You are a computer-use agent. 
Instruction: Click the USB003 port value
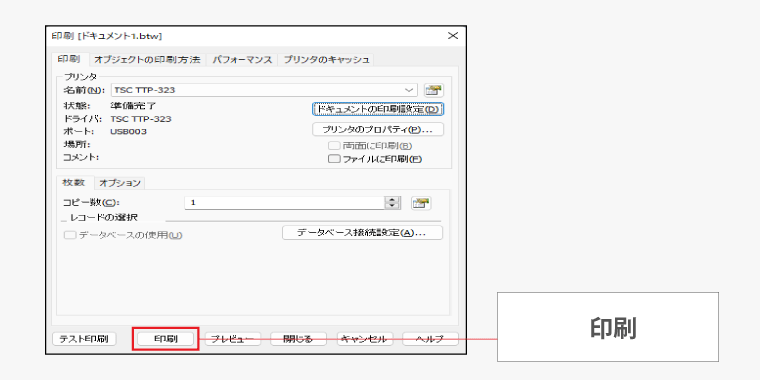point(128,131)
